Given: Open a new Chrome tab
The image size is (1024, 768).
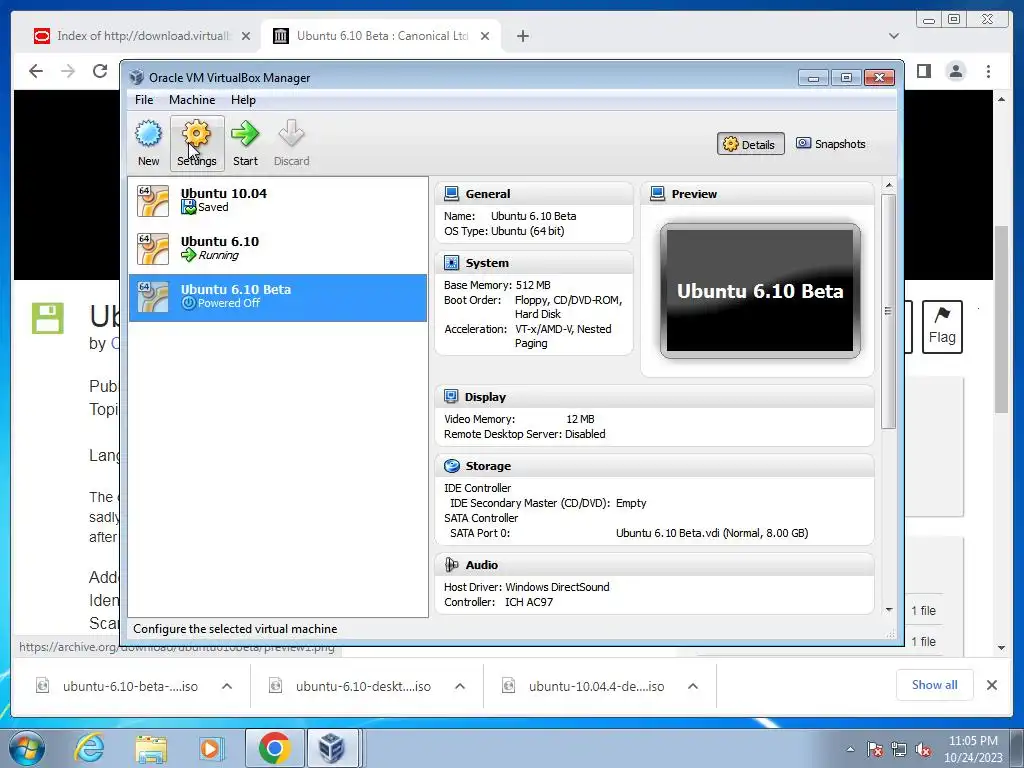Looking at the screenshot, I should click(522, 36).
